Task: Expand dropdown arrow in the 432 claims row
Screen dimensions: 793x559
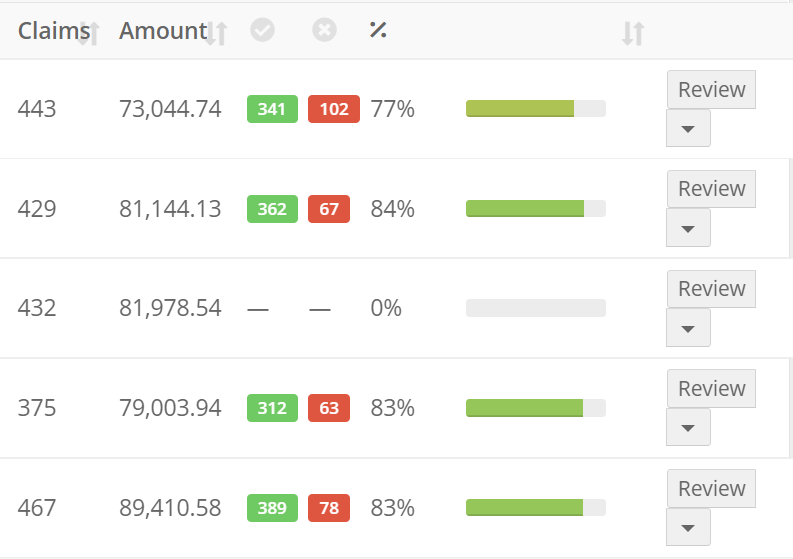Action: point(688,328)
